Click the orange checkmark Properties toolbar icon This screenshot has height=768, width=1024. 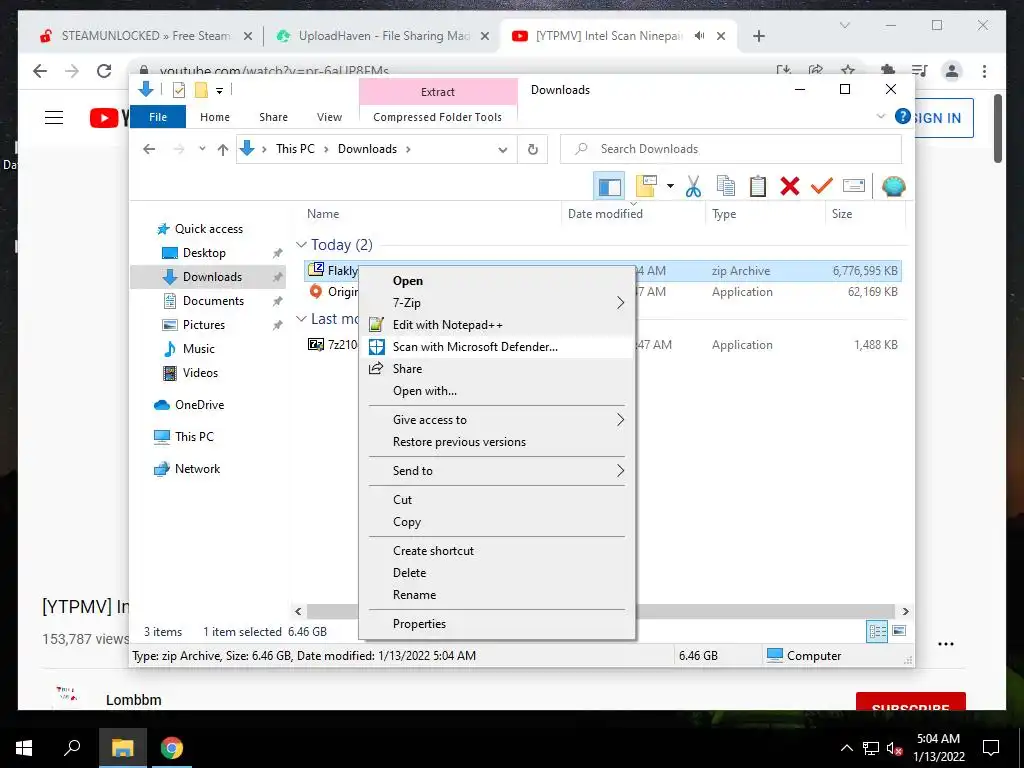click(822, 187)
